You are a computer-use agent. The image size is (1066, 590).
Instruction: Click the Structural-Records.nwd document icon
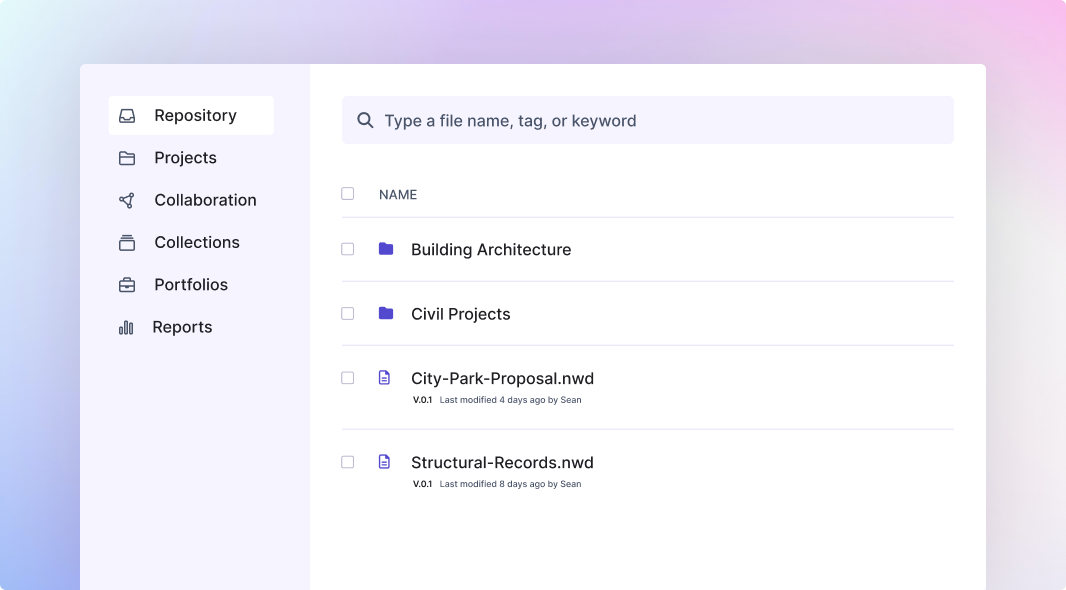click(384, 462)
